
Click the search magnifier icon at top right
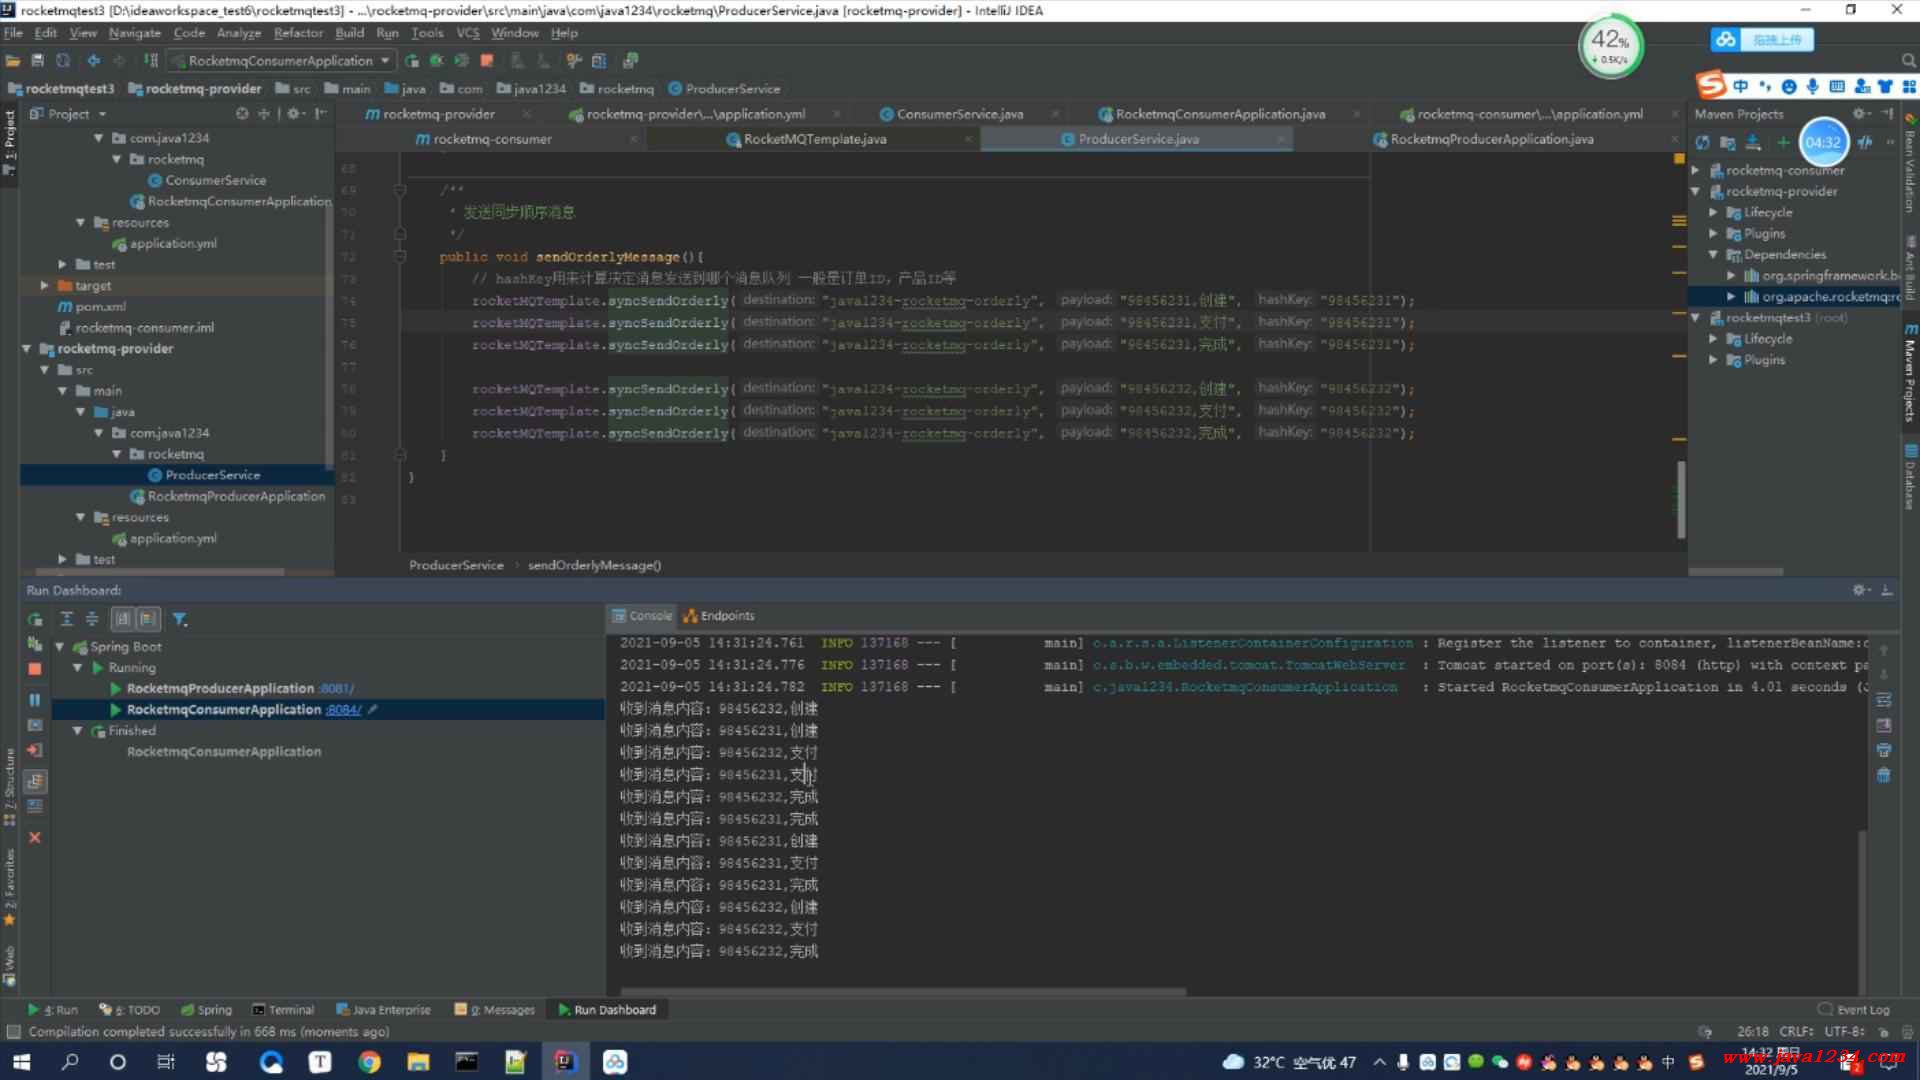[x=1908, y=61]
